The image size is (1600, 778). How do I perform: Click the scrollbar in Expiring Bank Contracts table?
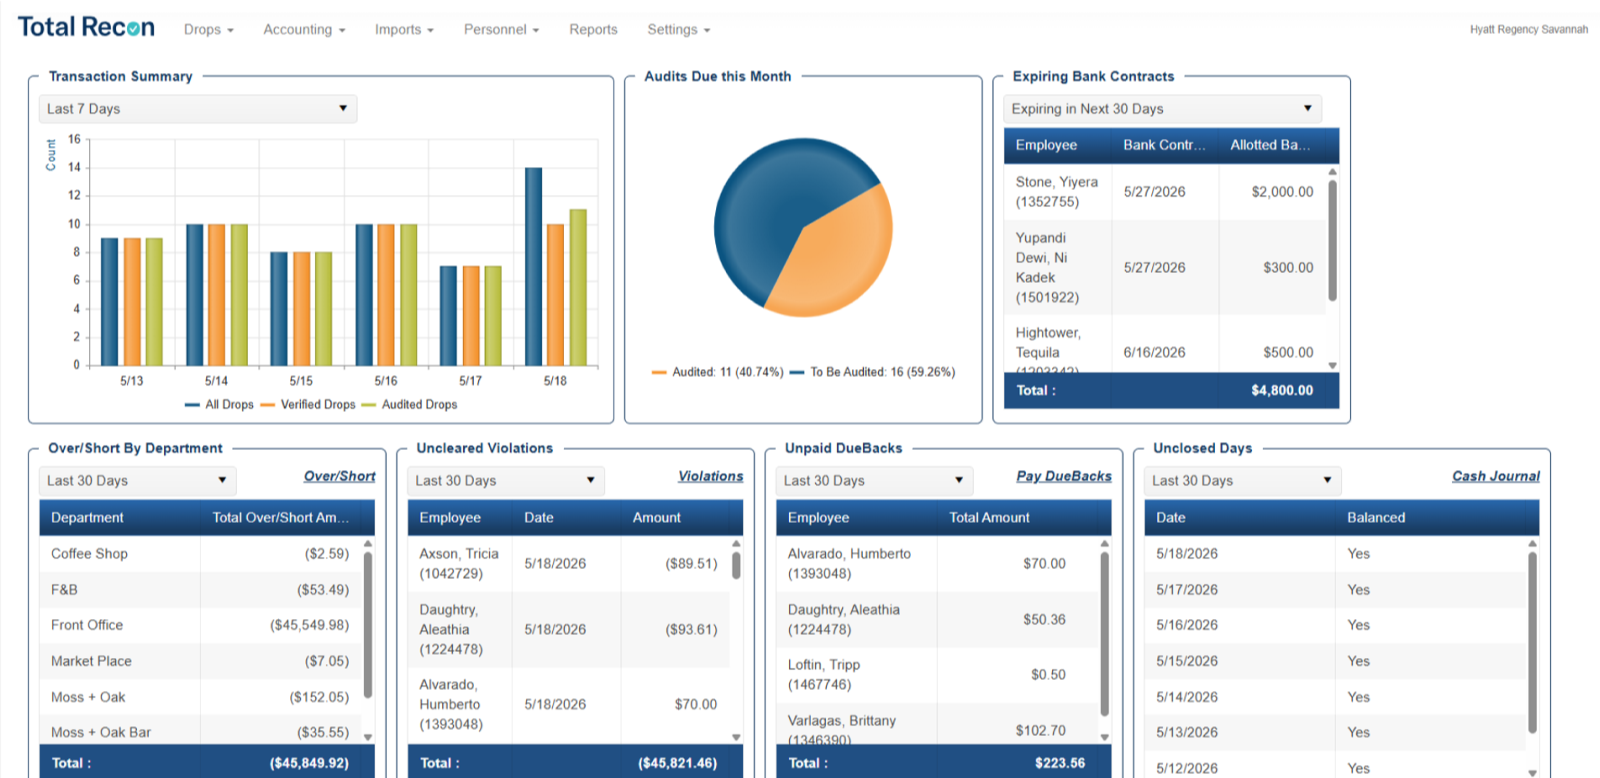click(x=1332, y=240)
